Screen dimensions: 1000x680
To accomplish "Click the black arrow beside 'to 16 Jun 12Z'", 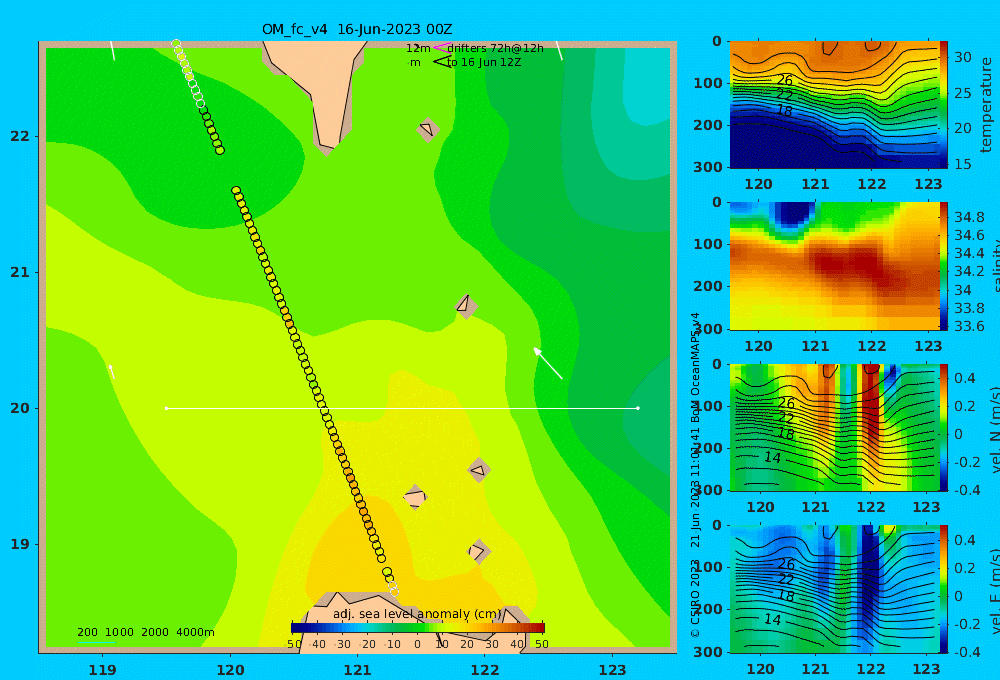I will (441, 62).
